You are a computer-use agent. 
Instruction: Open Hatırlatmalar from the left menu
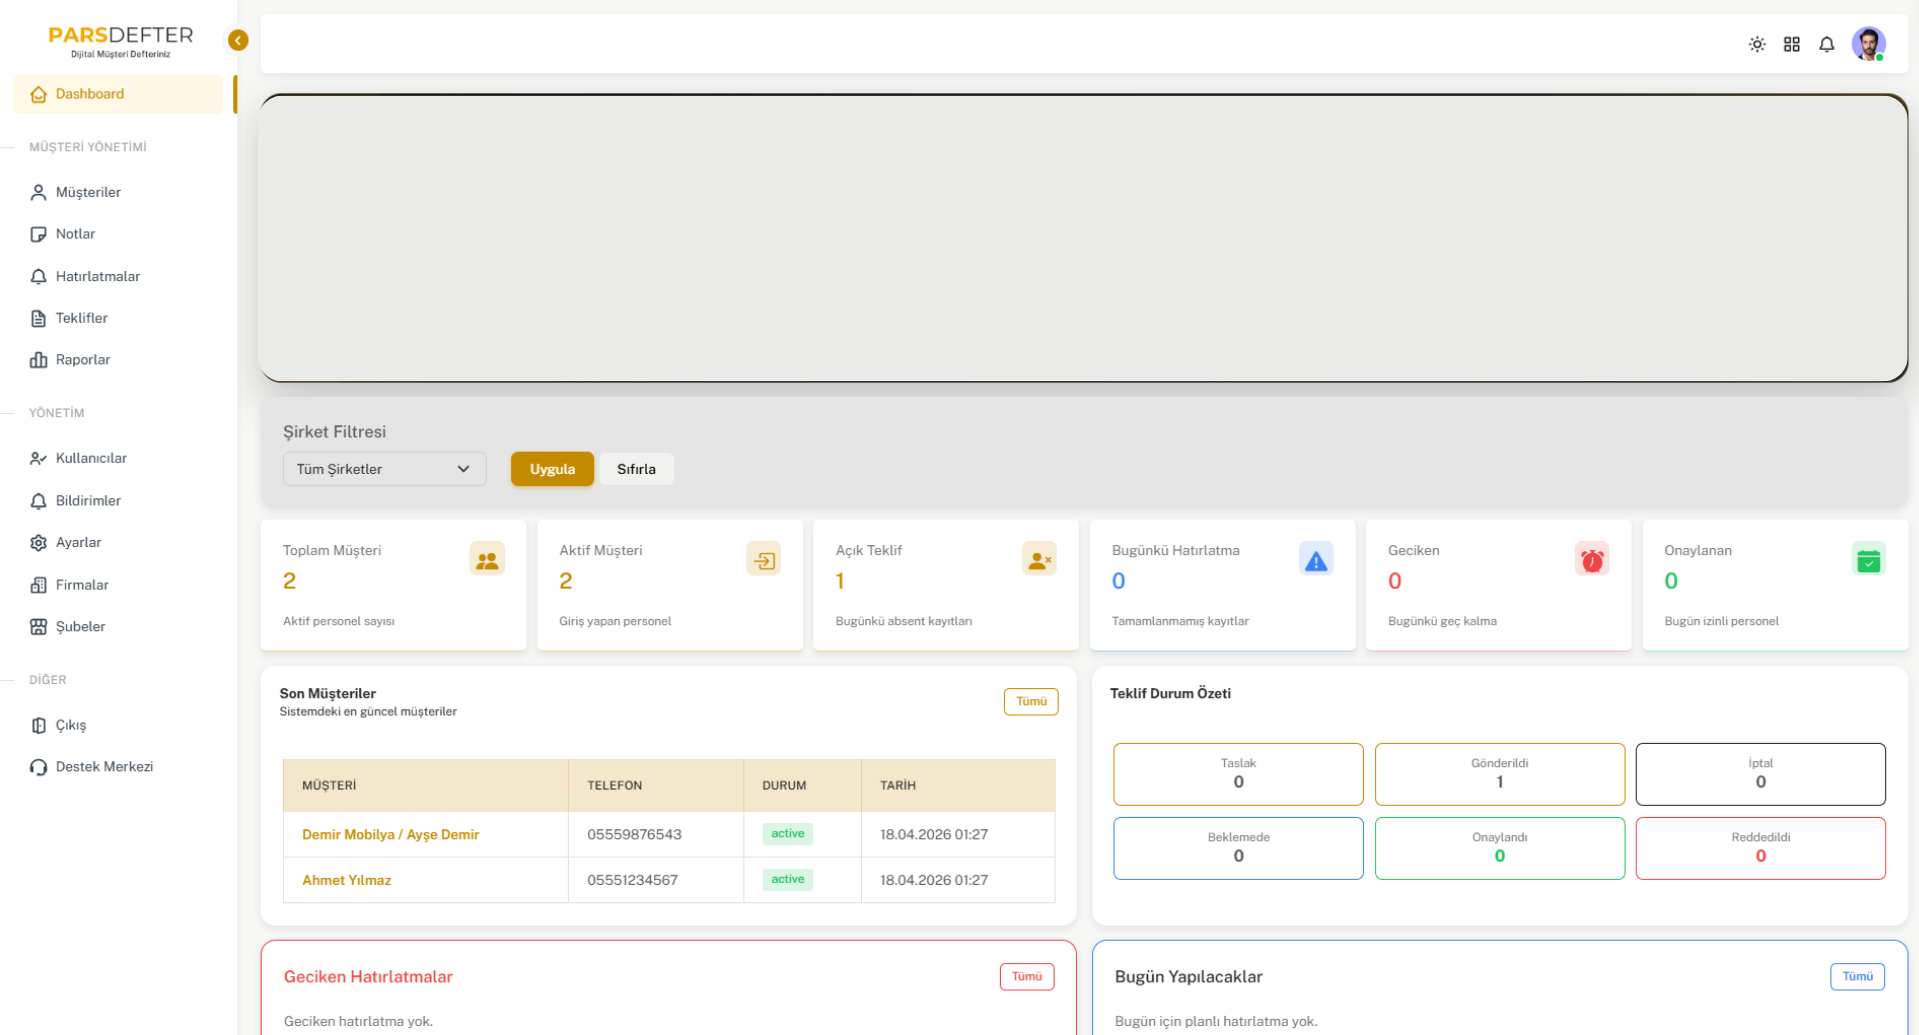[97, 276]
